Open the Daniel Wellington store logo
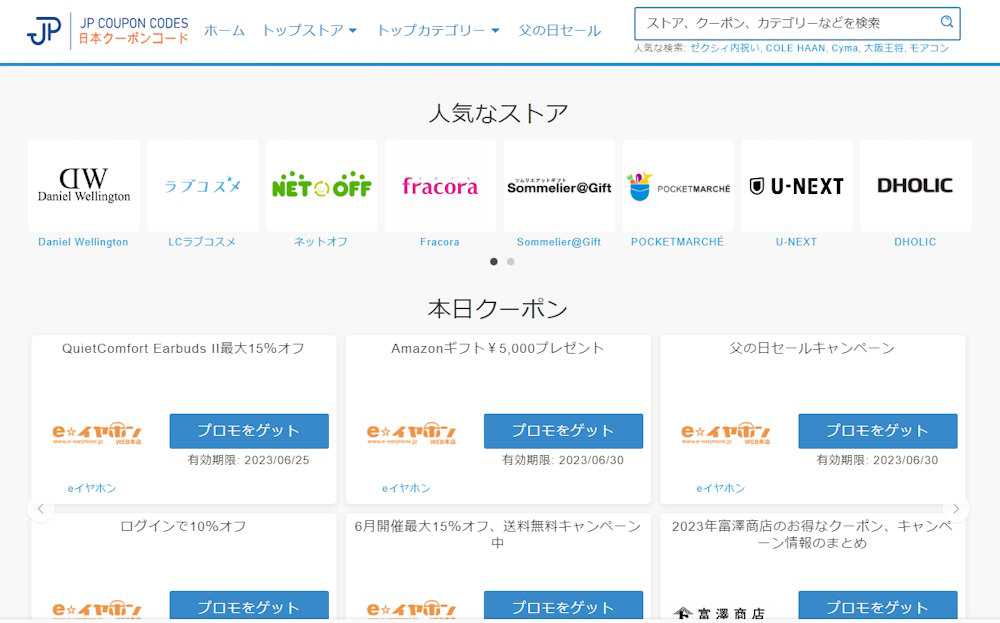Screen dimensions: 1000x623 click(x=84, y=186)
